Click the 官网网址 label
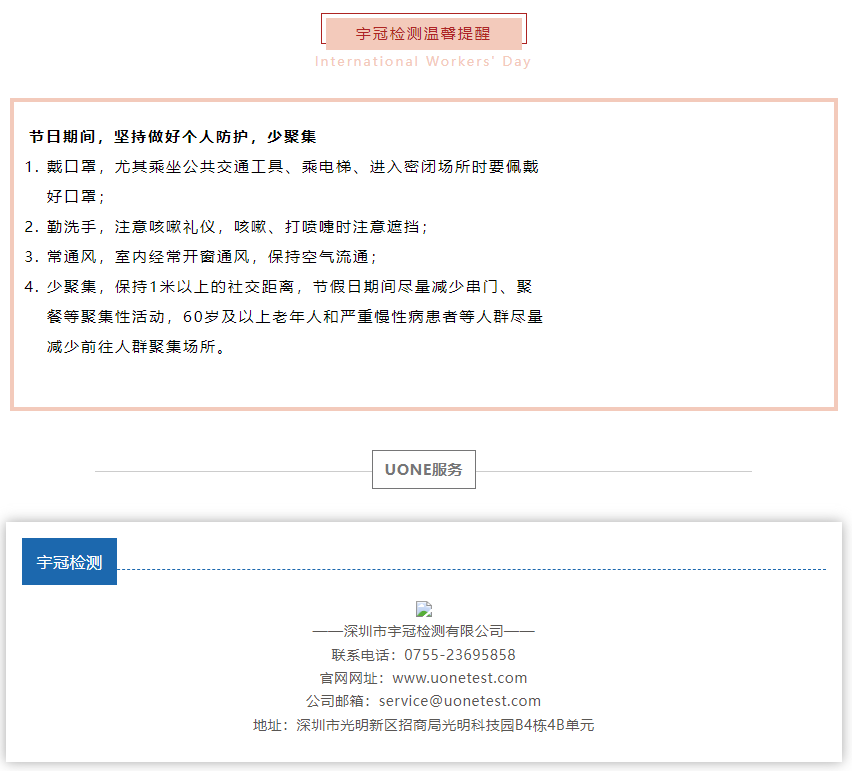 pyautogui.click(x=353, y=678)
